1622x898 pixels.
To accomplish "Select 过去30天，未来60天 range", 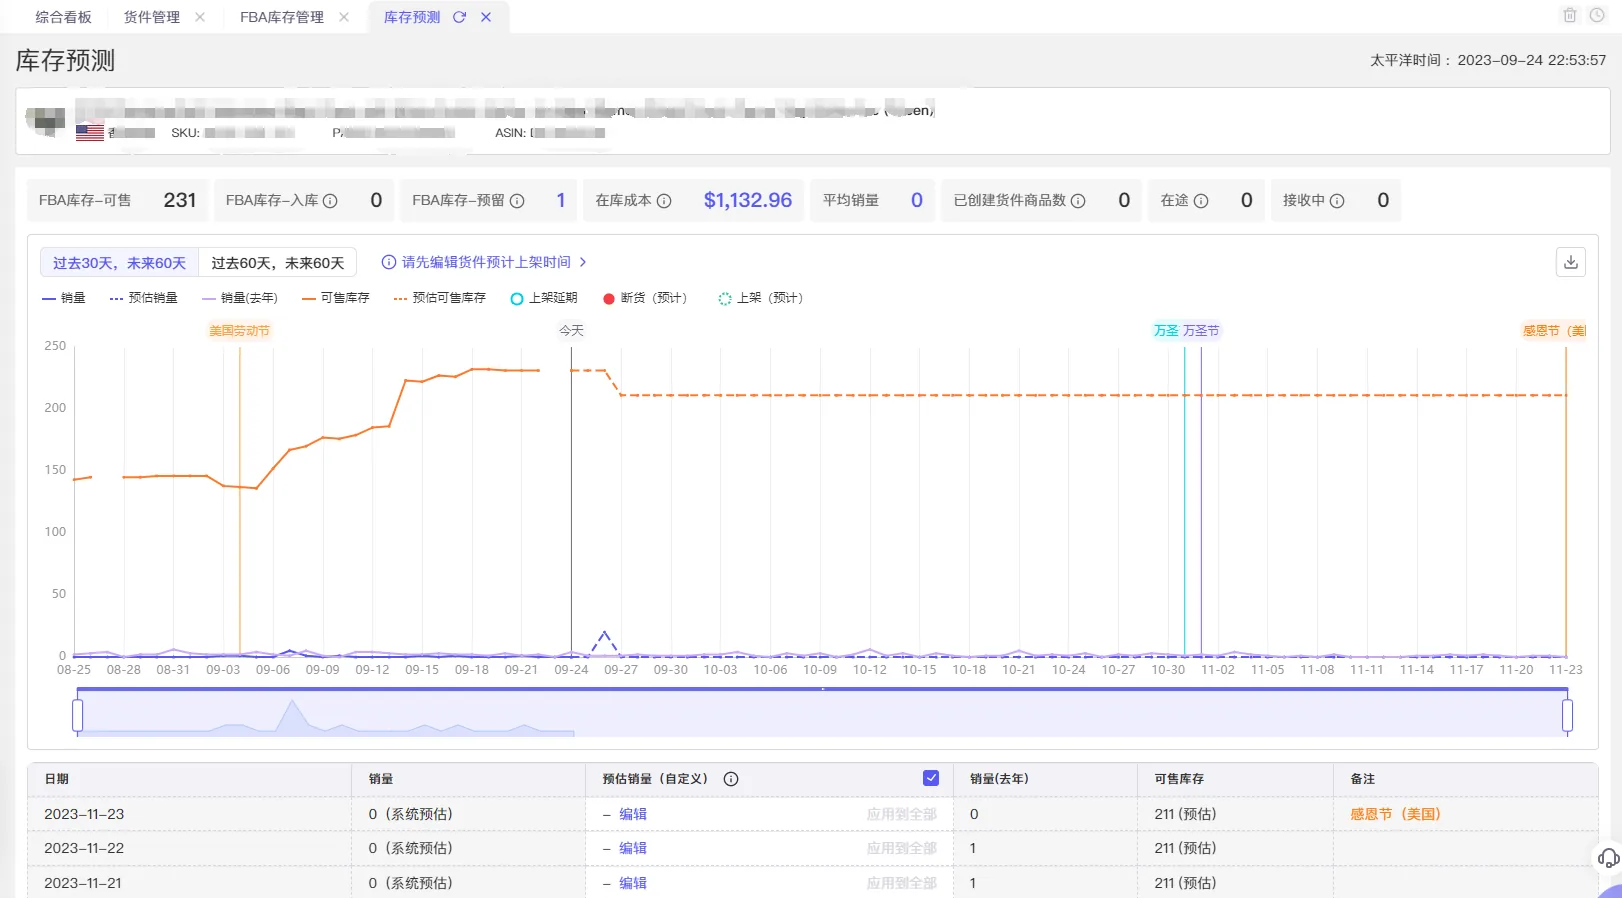I will (119, 263).
